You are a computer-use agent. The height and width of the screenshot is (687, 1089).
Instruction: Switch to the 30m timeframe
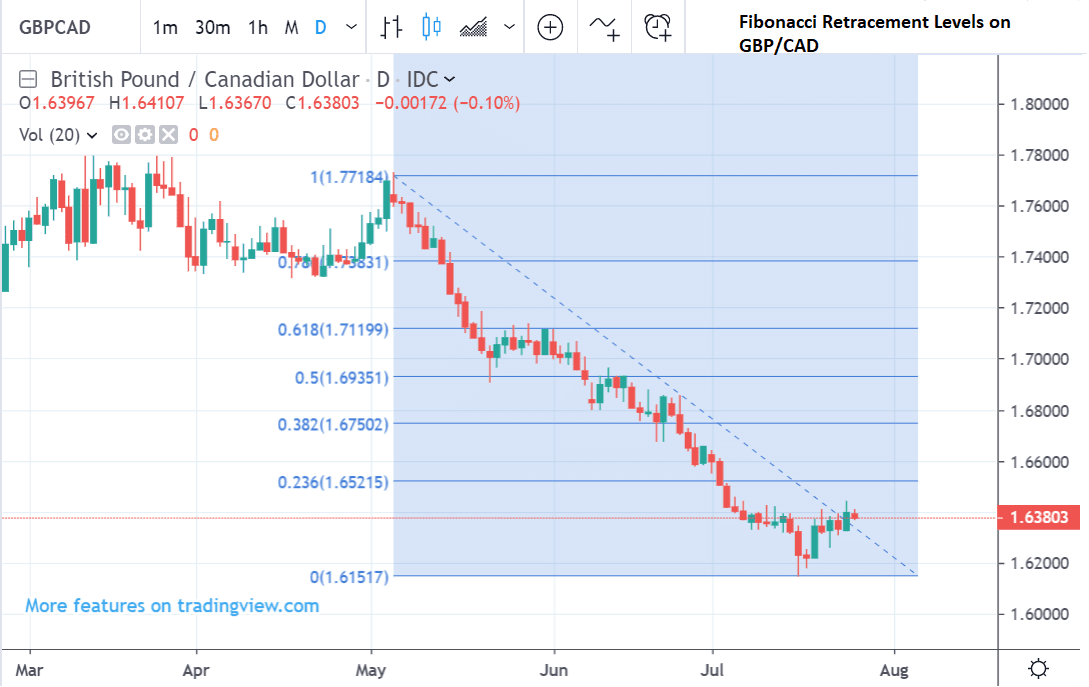(212, 27)
